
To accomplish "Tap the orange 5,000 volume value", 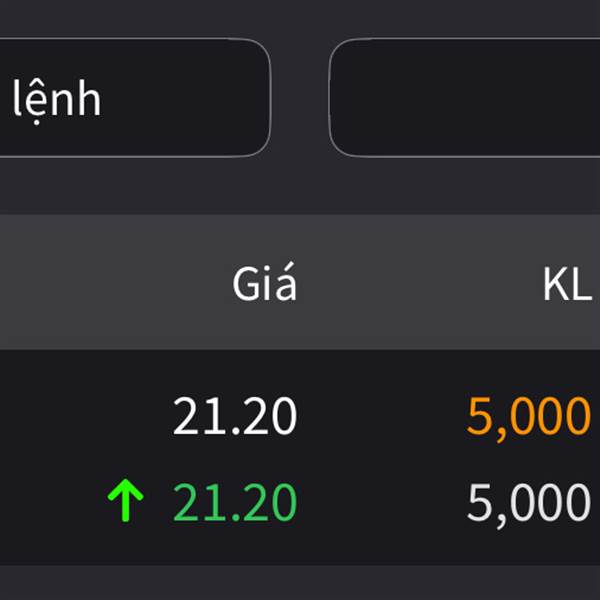I will pos(529,417).
